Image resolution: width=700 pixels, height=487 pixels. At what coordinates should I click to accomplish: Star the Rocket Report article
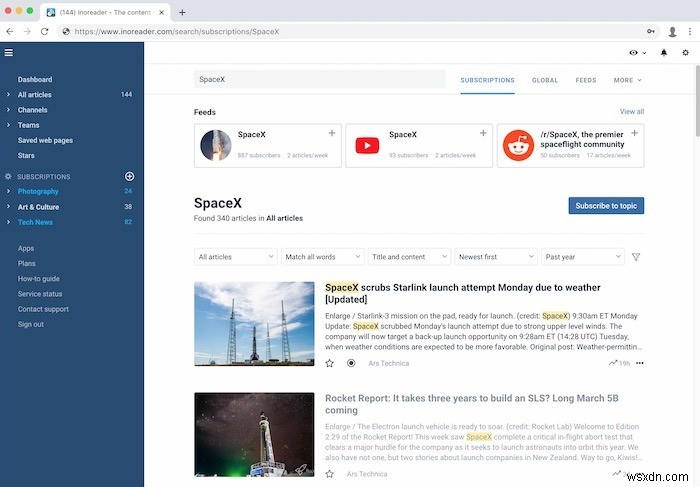tap(329, 474)
